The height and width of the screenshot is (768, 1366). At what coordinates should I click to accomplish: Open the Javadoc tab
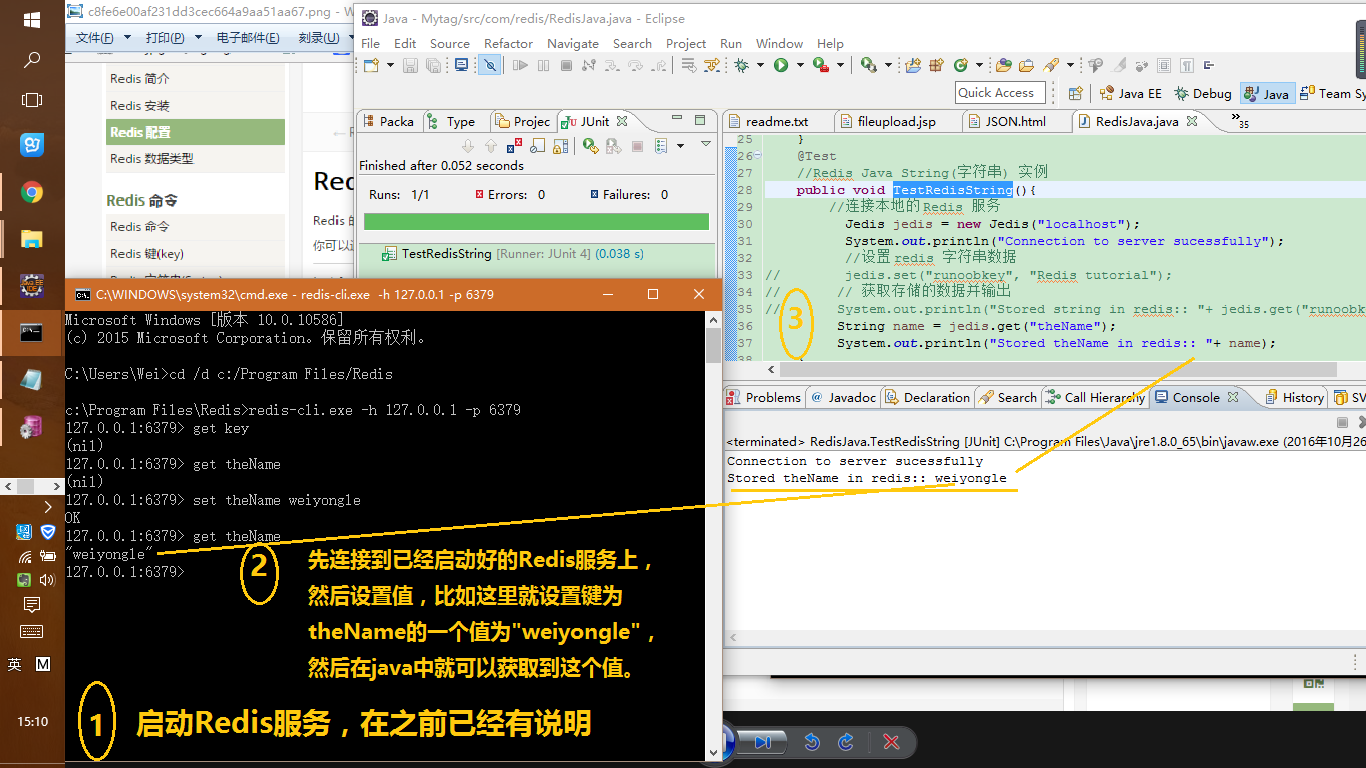click(843, 397)
